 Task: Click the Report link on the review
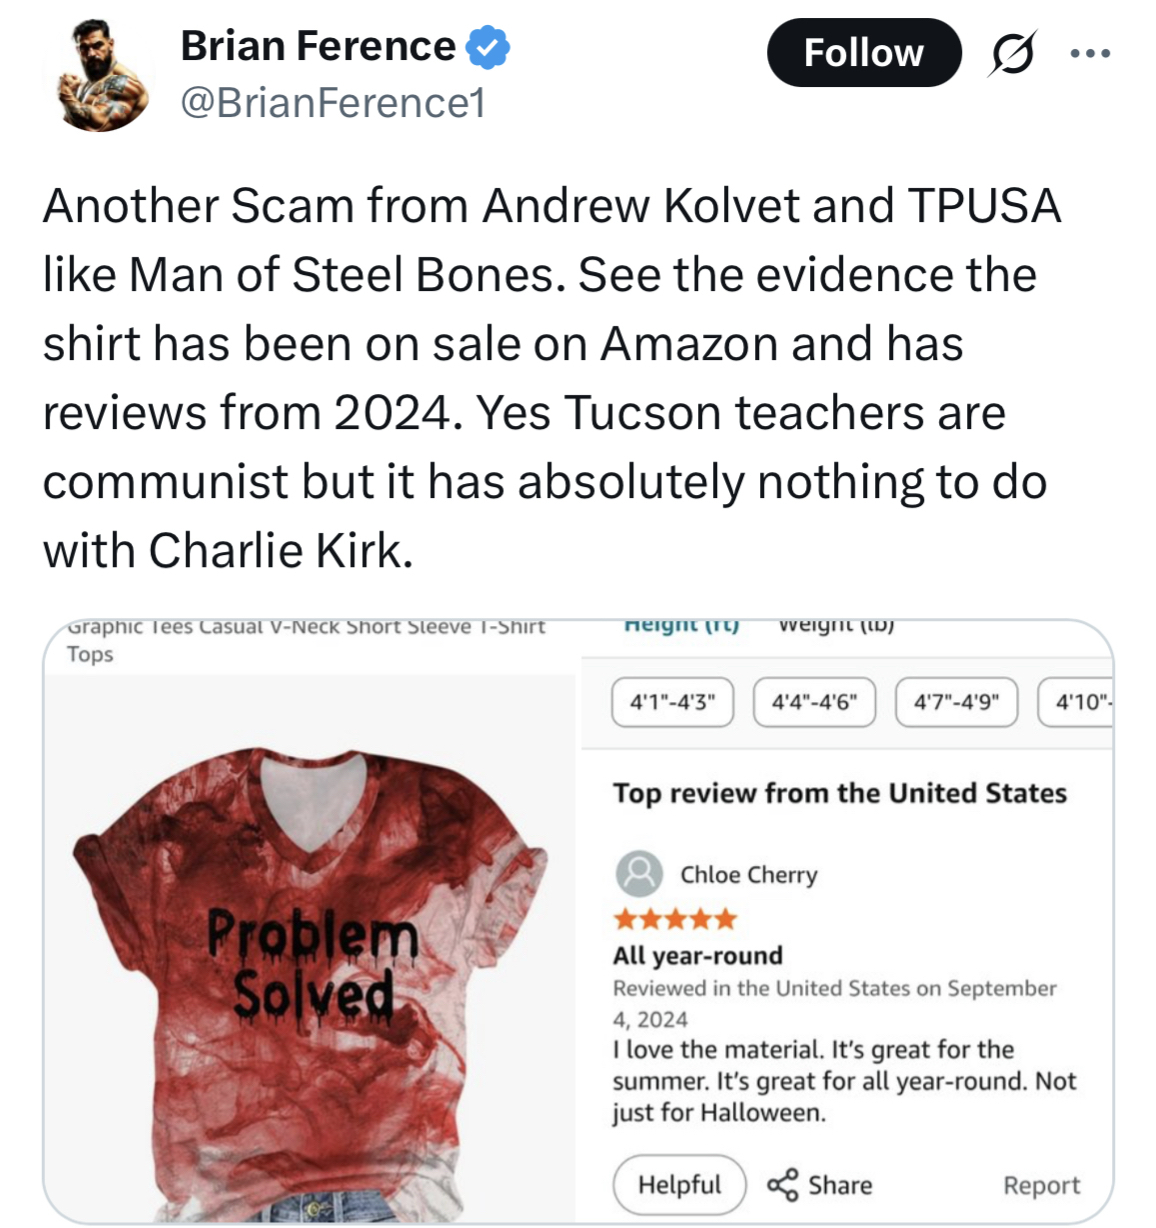point(1041,1185)
